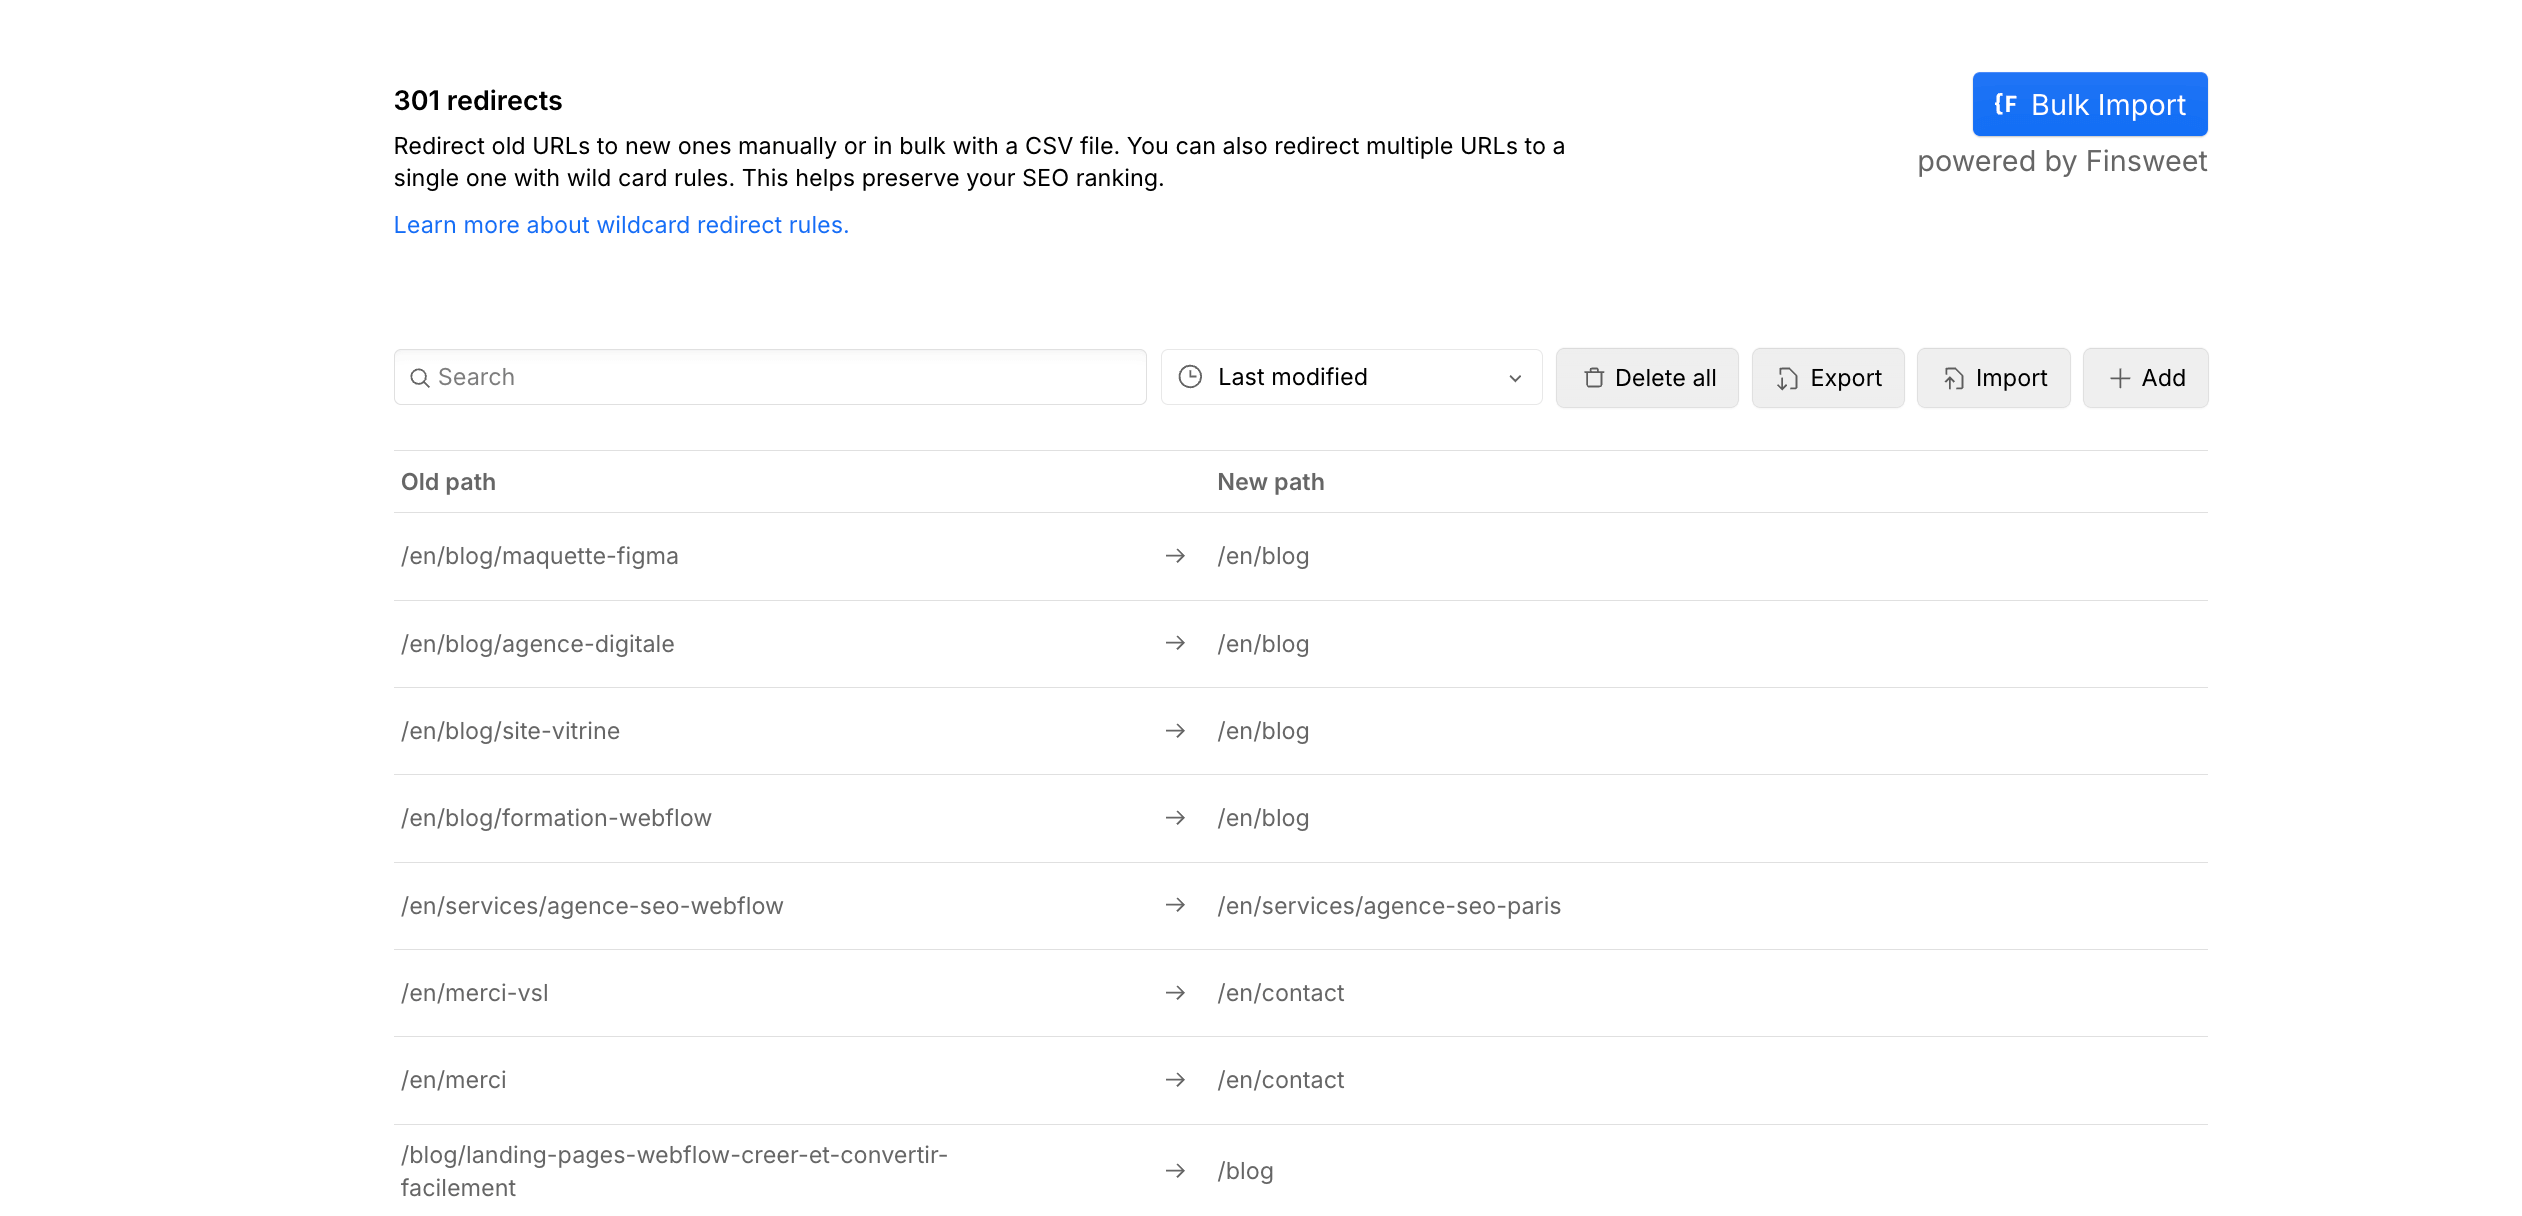Open the Last modified sort dropdown
The width and height of the screenshot is (2522, 1216).
pyautogui.click(x=1351, y=377)
